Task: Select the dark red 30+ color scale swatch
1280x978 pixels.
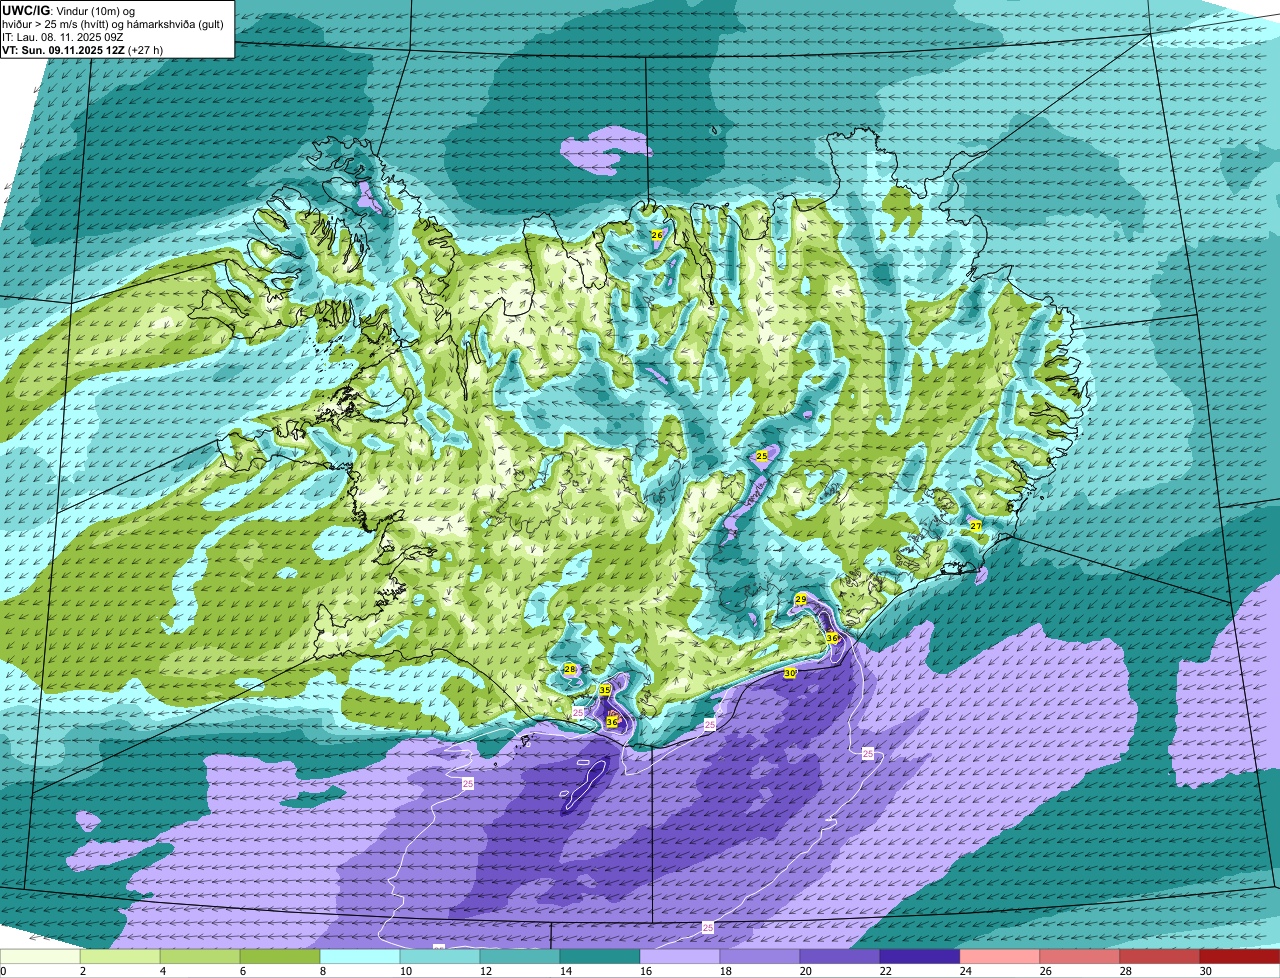Action: pyautogui.click(x=1240, y=956)
